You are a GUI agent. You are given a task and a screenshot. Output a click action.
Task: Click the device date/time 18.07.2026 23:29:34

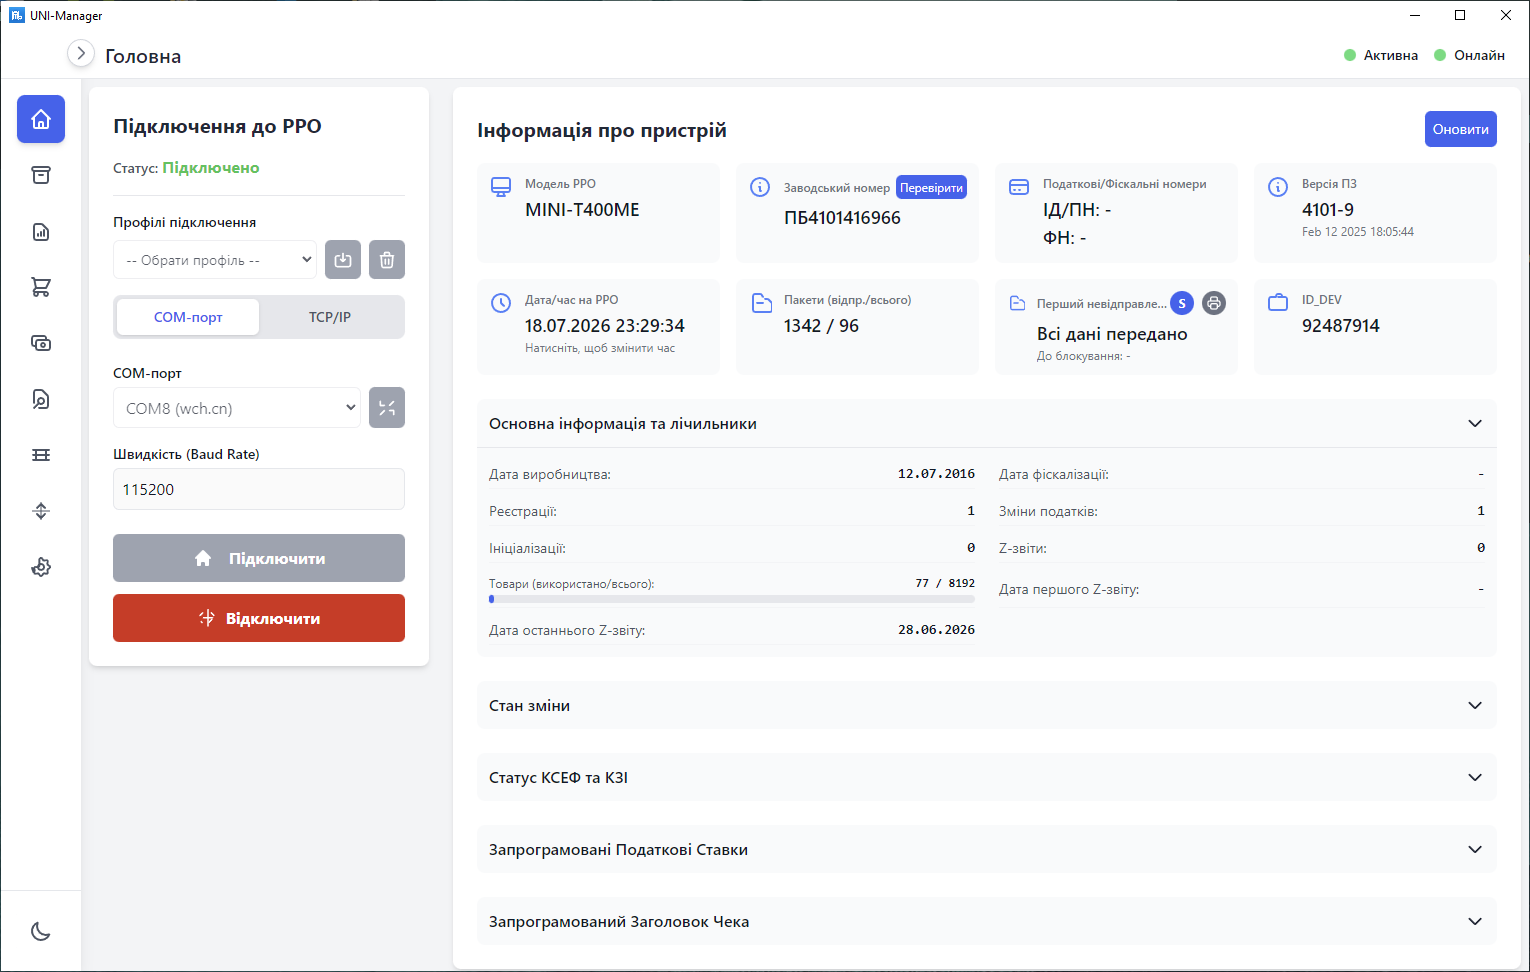pos(605,326)
